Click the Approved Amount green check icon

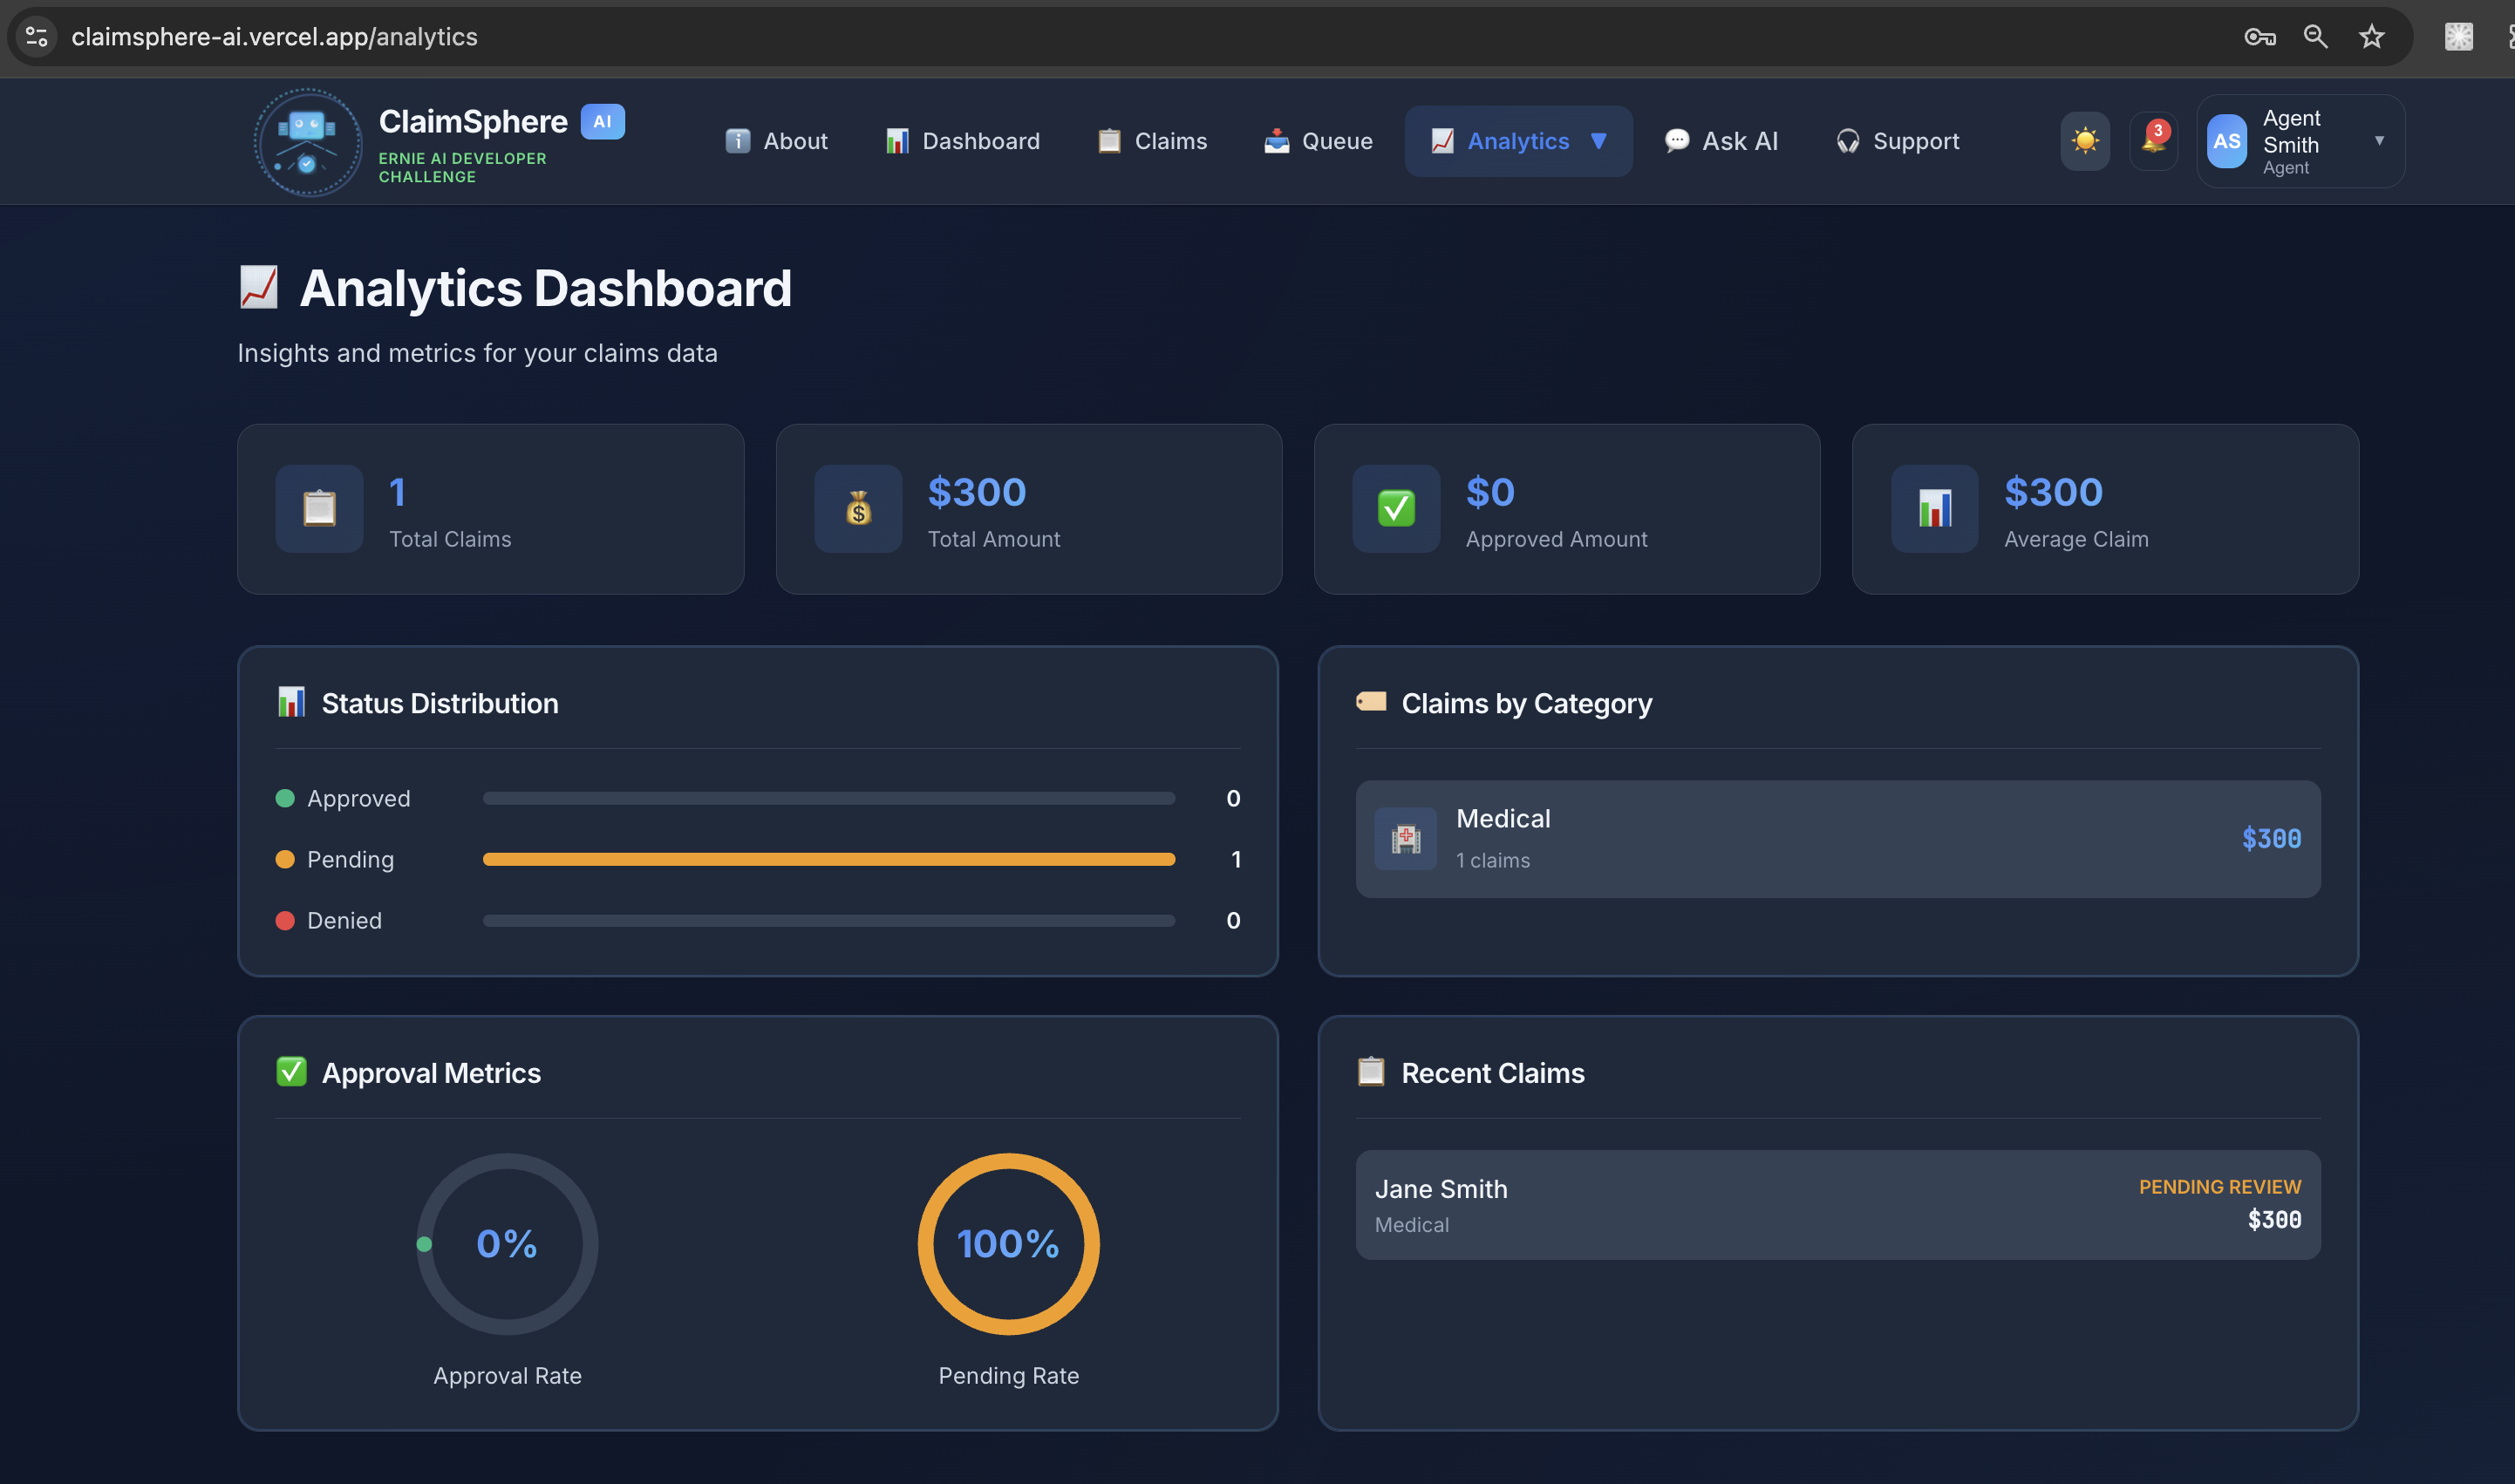(x=1396, y=508)
